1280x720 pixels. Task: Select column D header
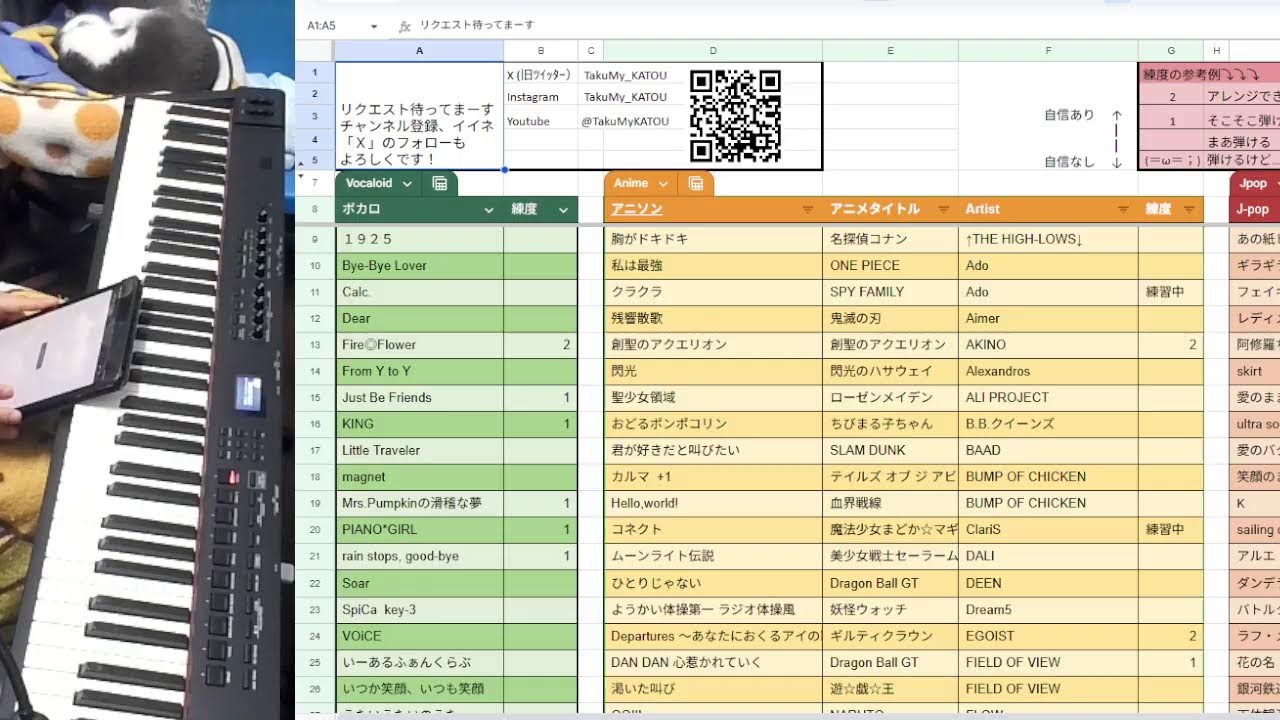click(713, 50)
